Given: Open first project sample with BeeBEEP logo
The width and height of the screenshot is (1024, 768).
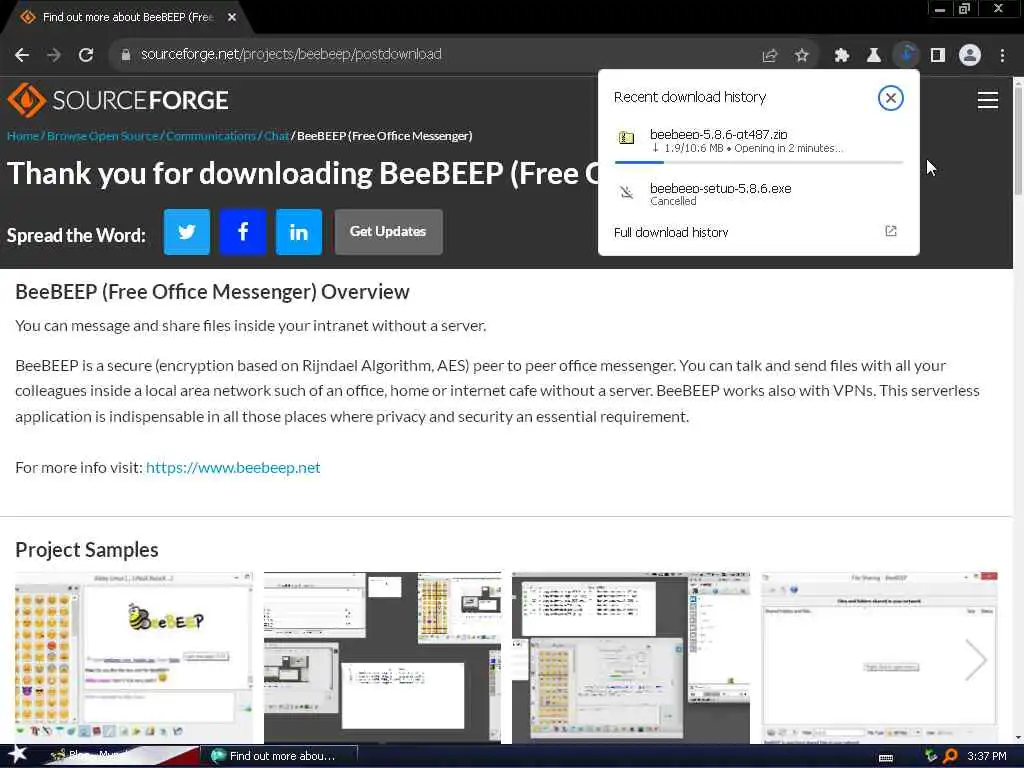Looking at the screenshot, I should 134,658.
